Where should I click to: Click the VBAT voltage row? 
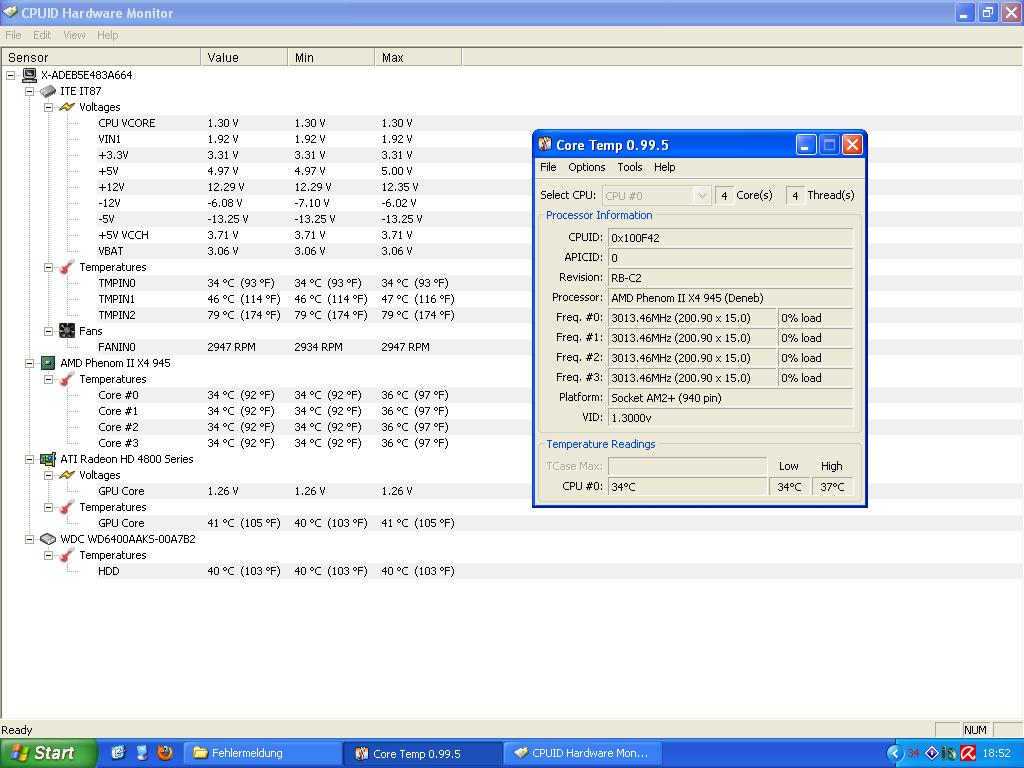(279, 251)
